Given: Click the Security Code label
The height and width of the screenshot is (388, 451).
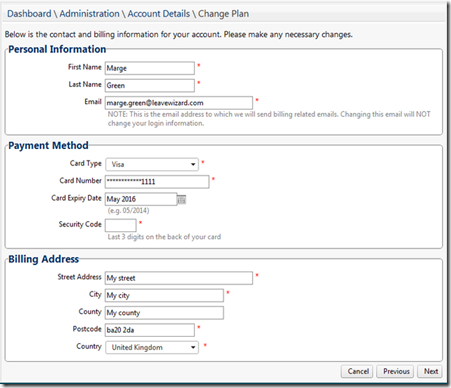Looking at the screenshot, I should click(80, 224).
